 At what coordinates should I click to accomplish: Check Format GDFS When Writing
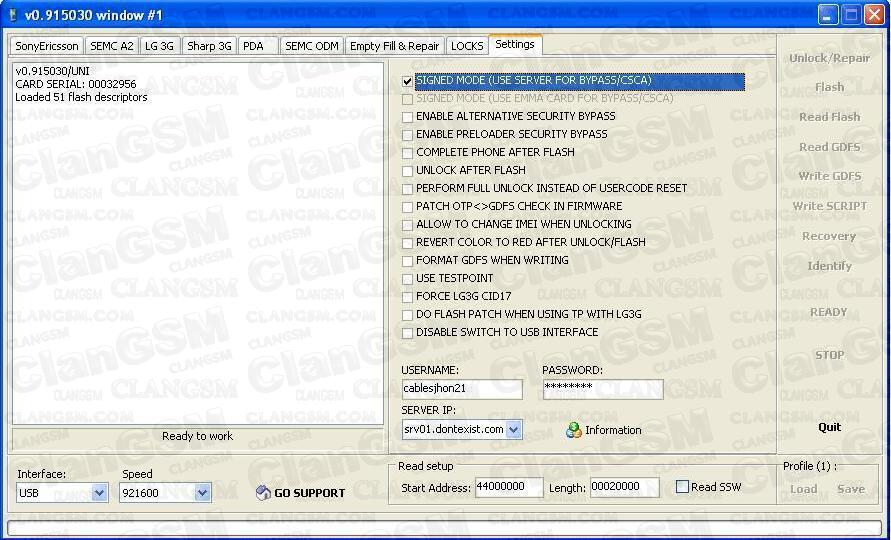point(407,261)
